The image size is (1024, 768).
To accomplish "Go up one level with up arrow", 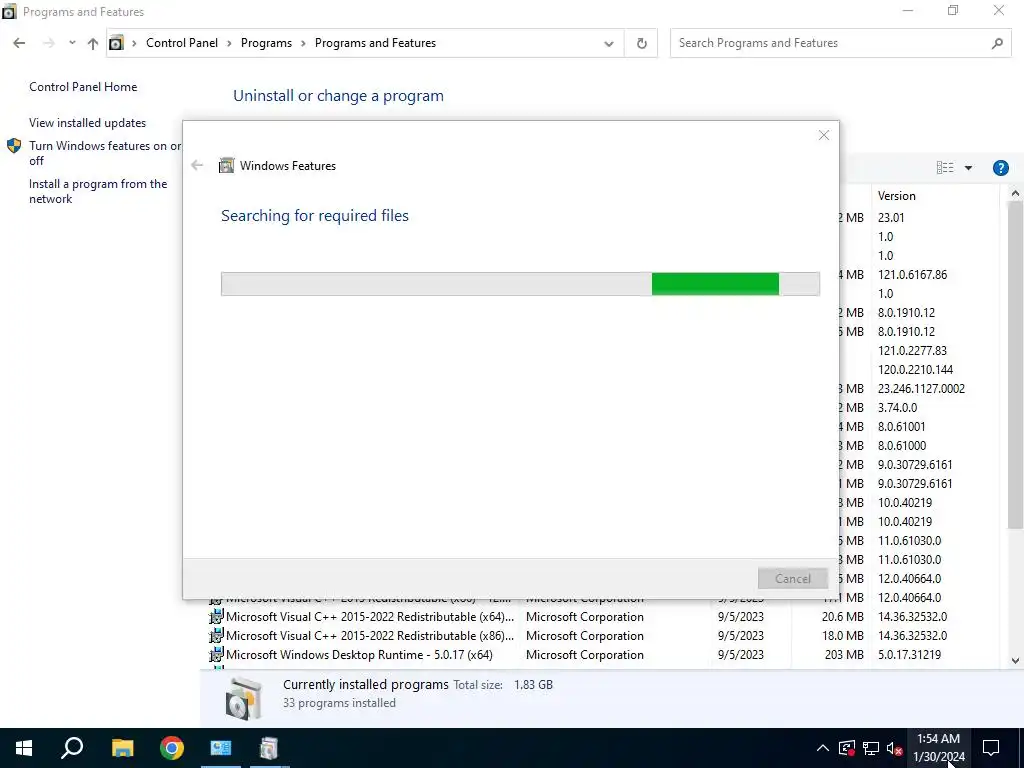I will (x=93, y=43).
